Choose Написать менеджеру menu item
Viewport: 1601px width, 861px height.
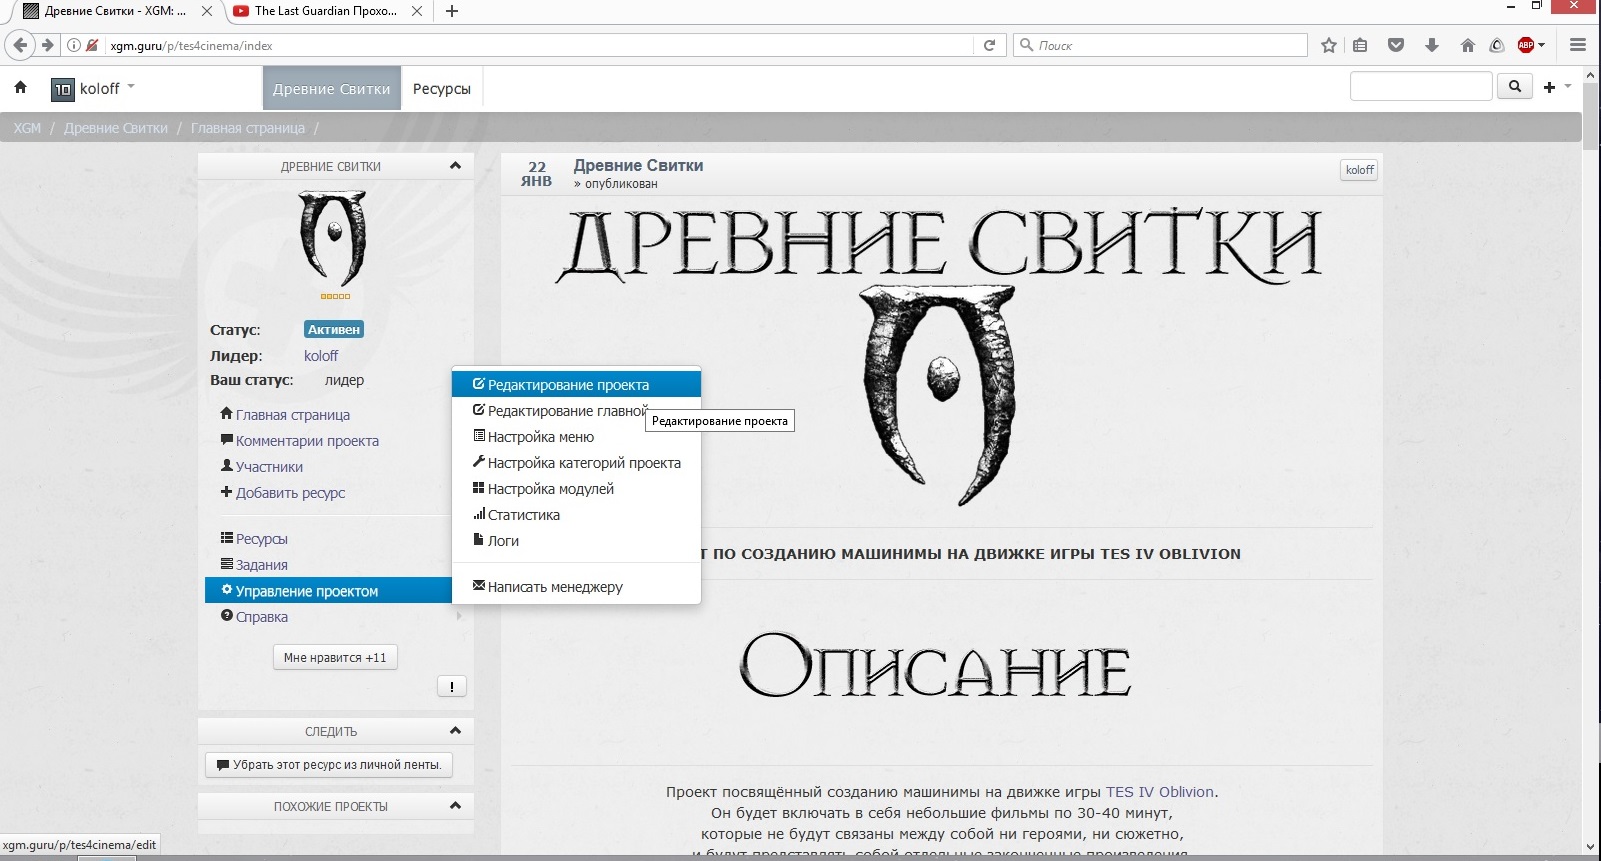(576, 587)
